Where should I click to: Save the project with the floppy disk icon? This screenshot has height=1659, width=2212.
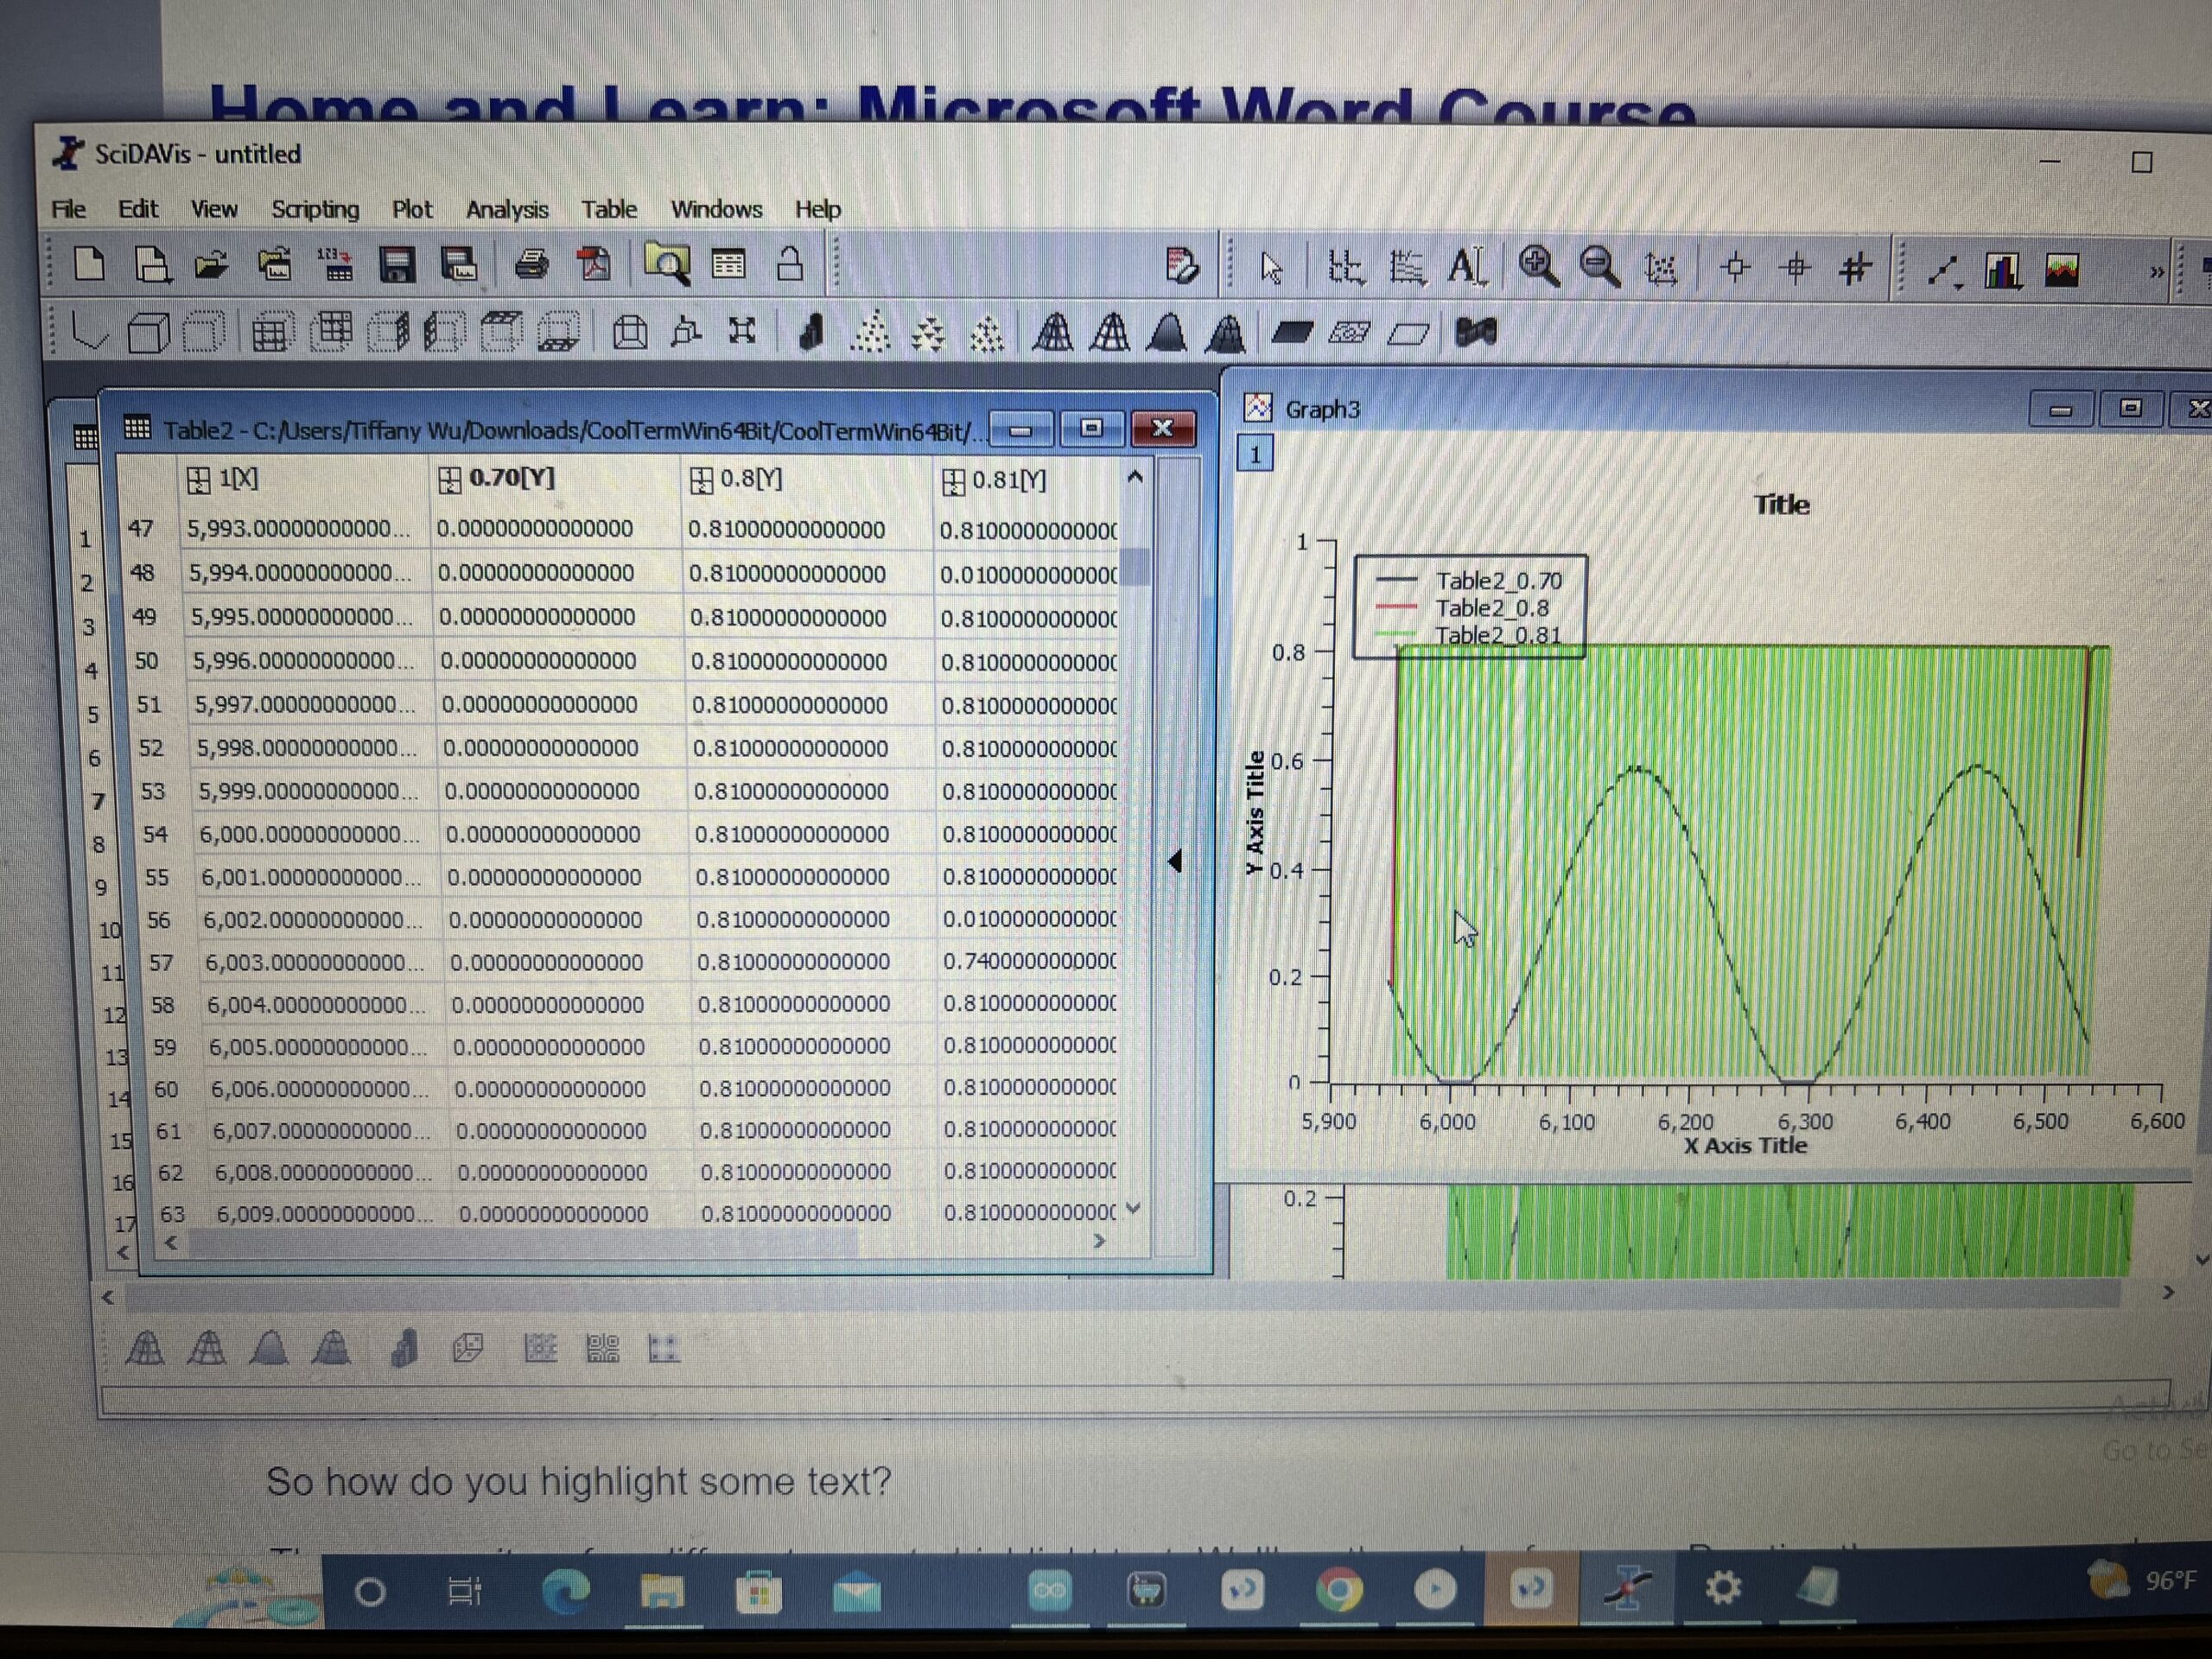click(397, 265)
